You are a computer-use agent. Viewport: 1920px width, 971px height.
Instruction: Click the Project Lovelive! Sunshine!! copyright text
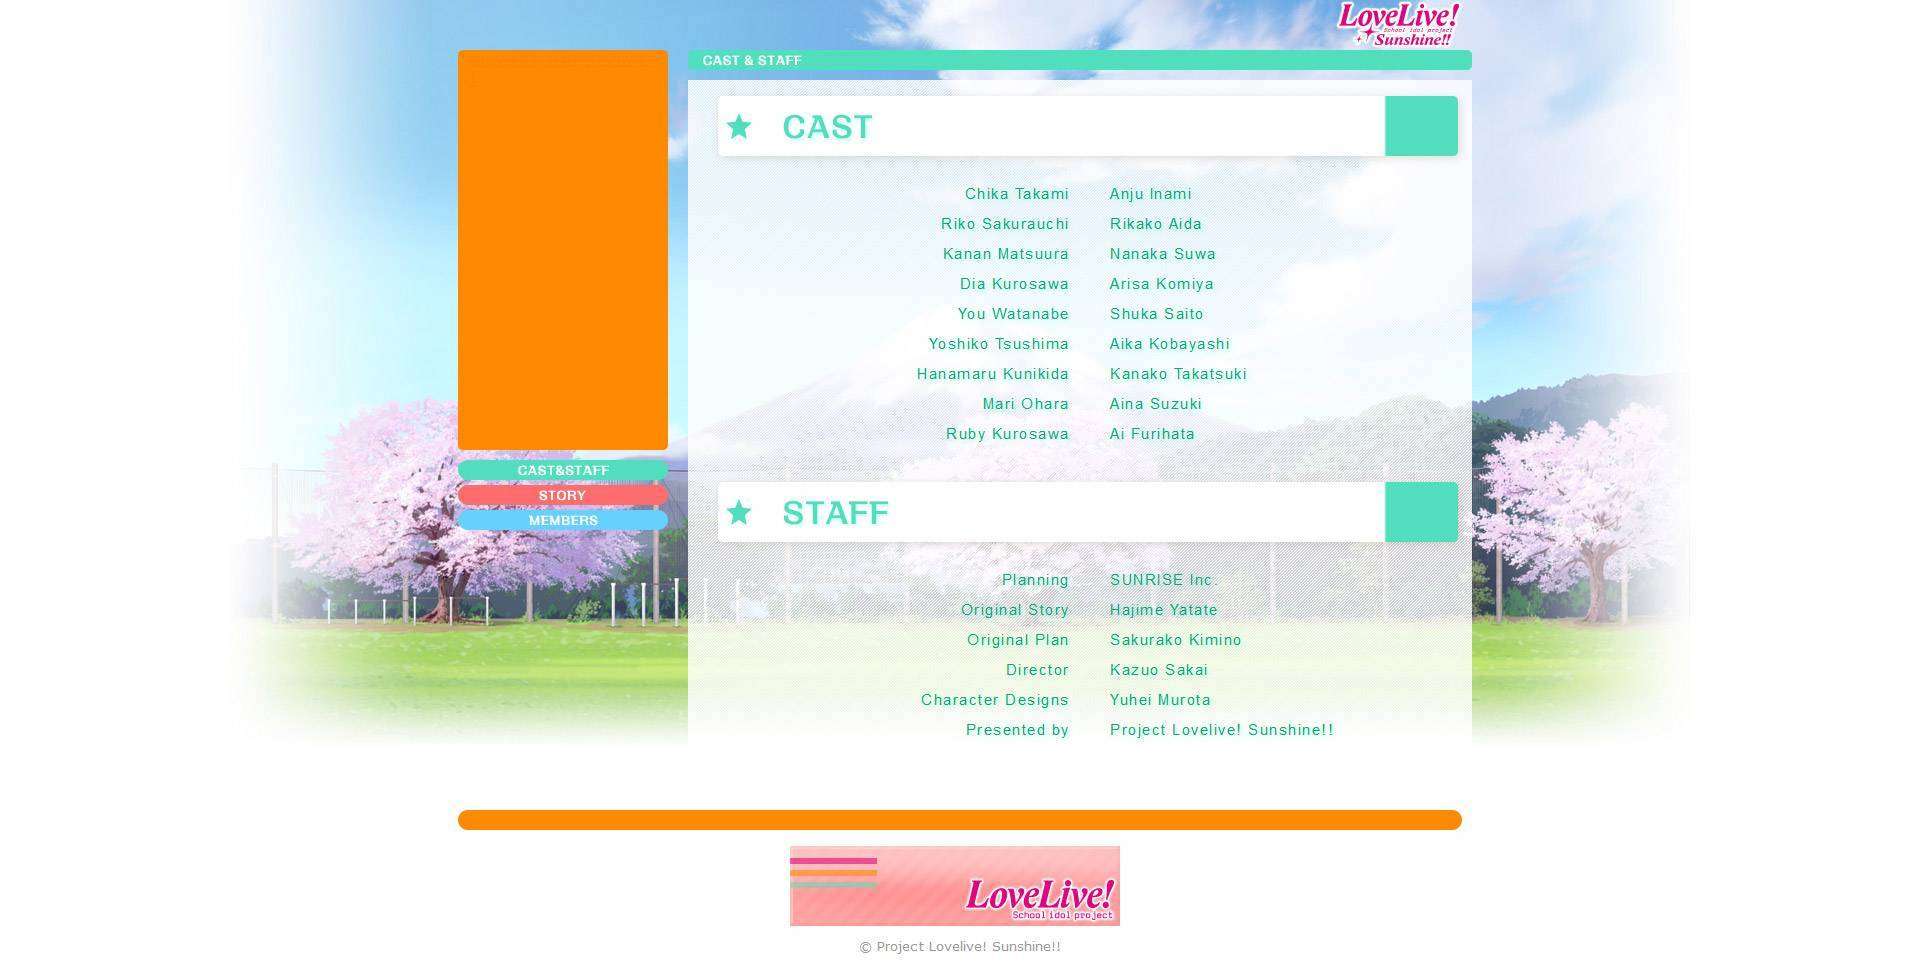(959, 947)
